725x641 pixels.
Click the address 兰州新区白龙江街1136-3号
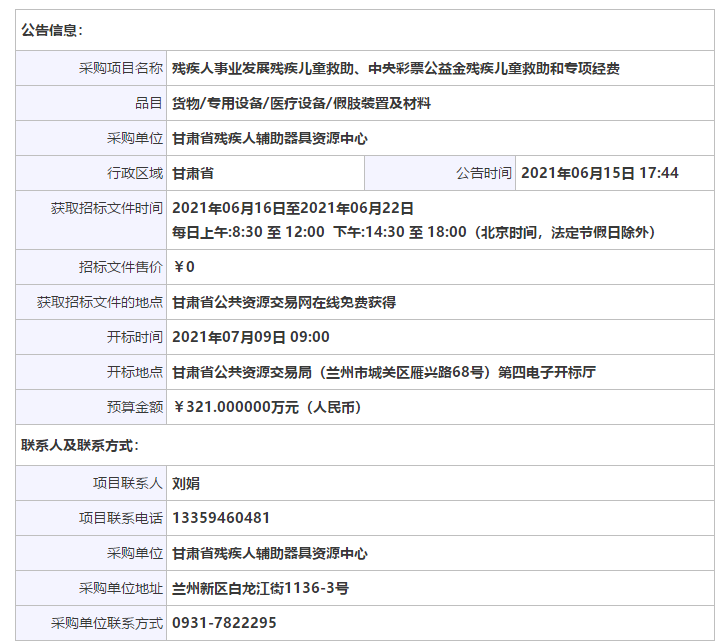click(x=260, y=588)
